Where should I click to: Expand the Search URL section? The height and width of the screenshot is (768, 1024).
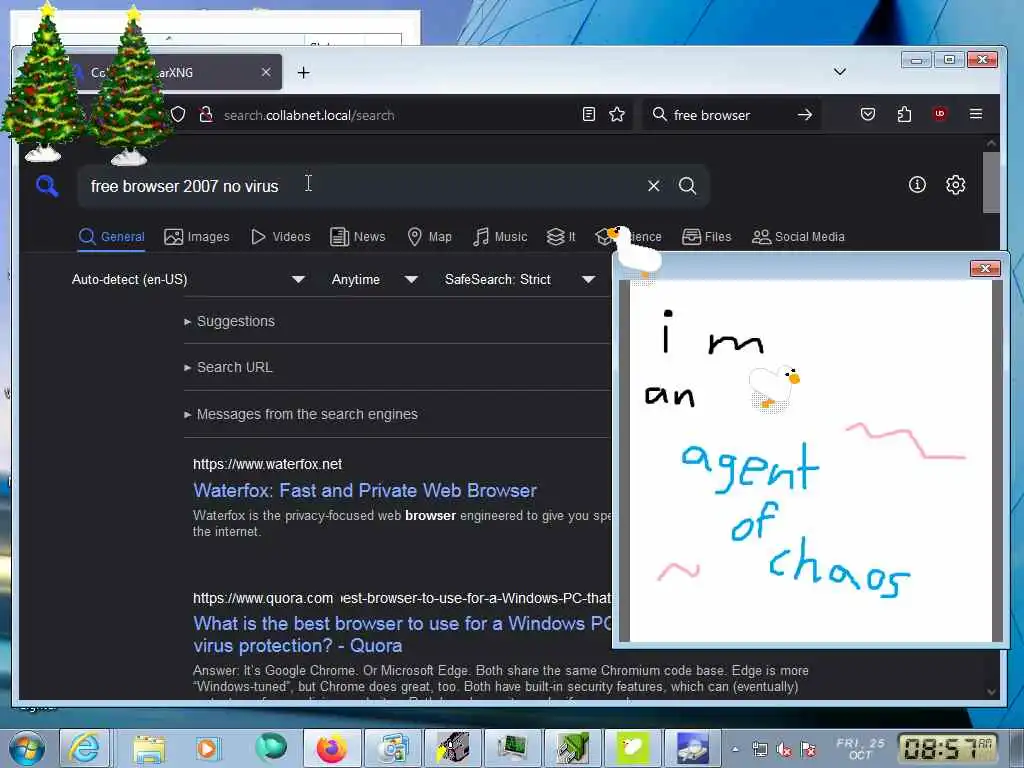pos(229,368)
